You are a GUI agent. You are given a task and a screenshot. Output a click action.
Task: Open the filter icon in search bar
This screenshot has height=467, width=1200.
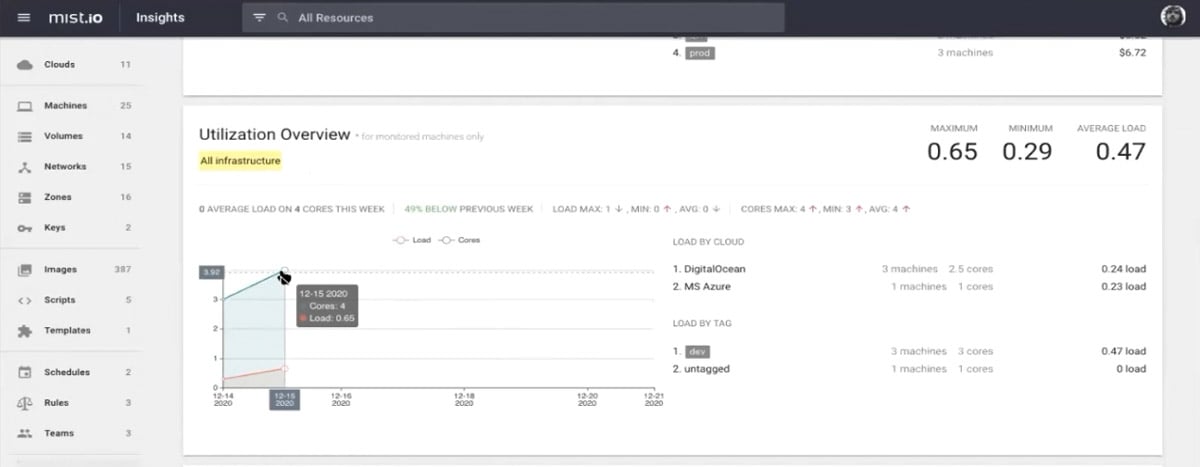point(259,17)
